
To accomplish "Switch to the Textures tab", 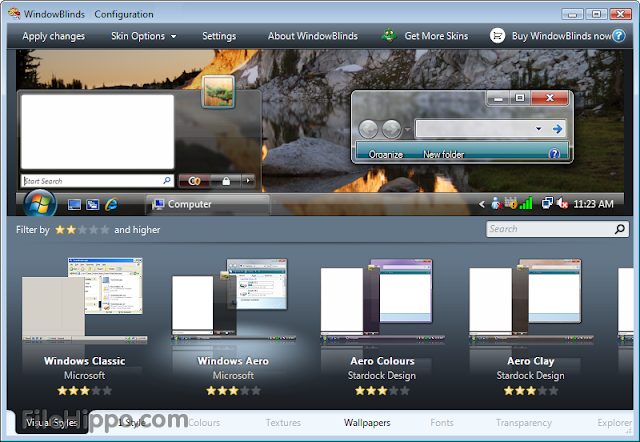I will point(283,423).
